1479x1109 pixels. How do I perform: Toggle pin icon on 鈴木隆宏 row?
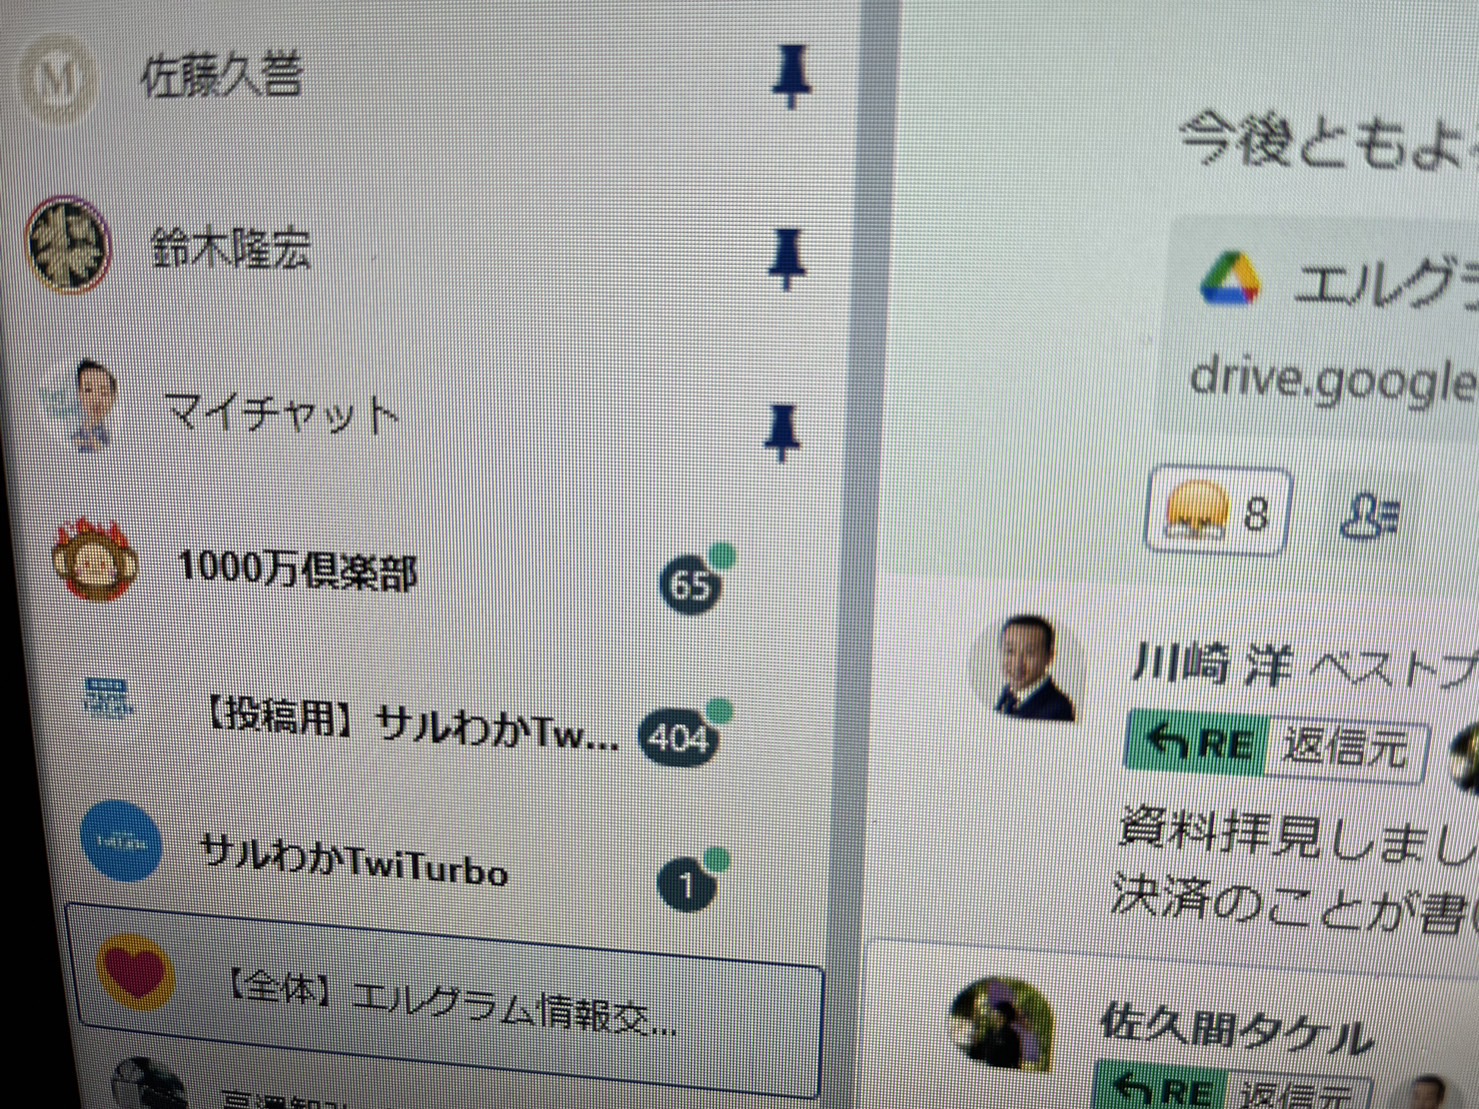coord(786,258)
